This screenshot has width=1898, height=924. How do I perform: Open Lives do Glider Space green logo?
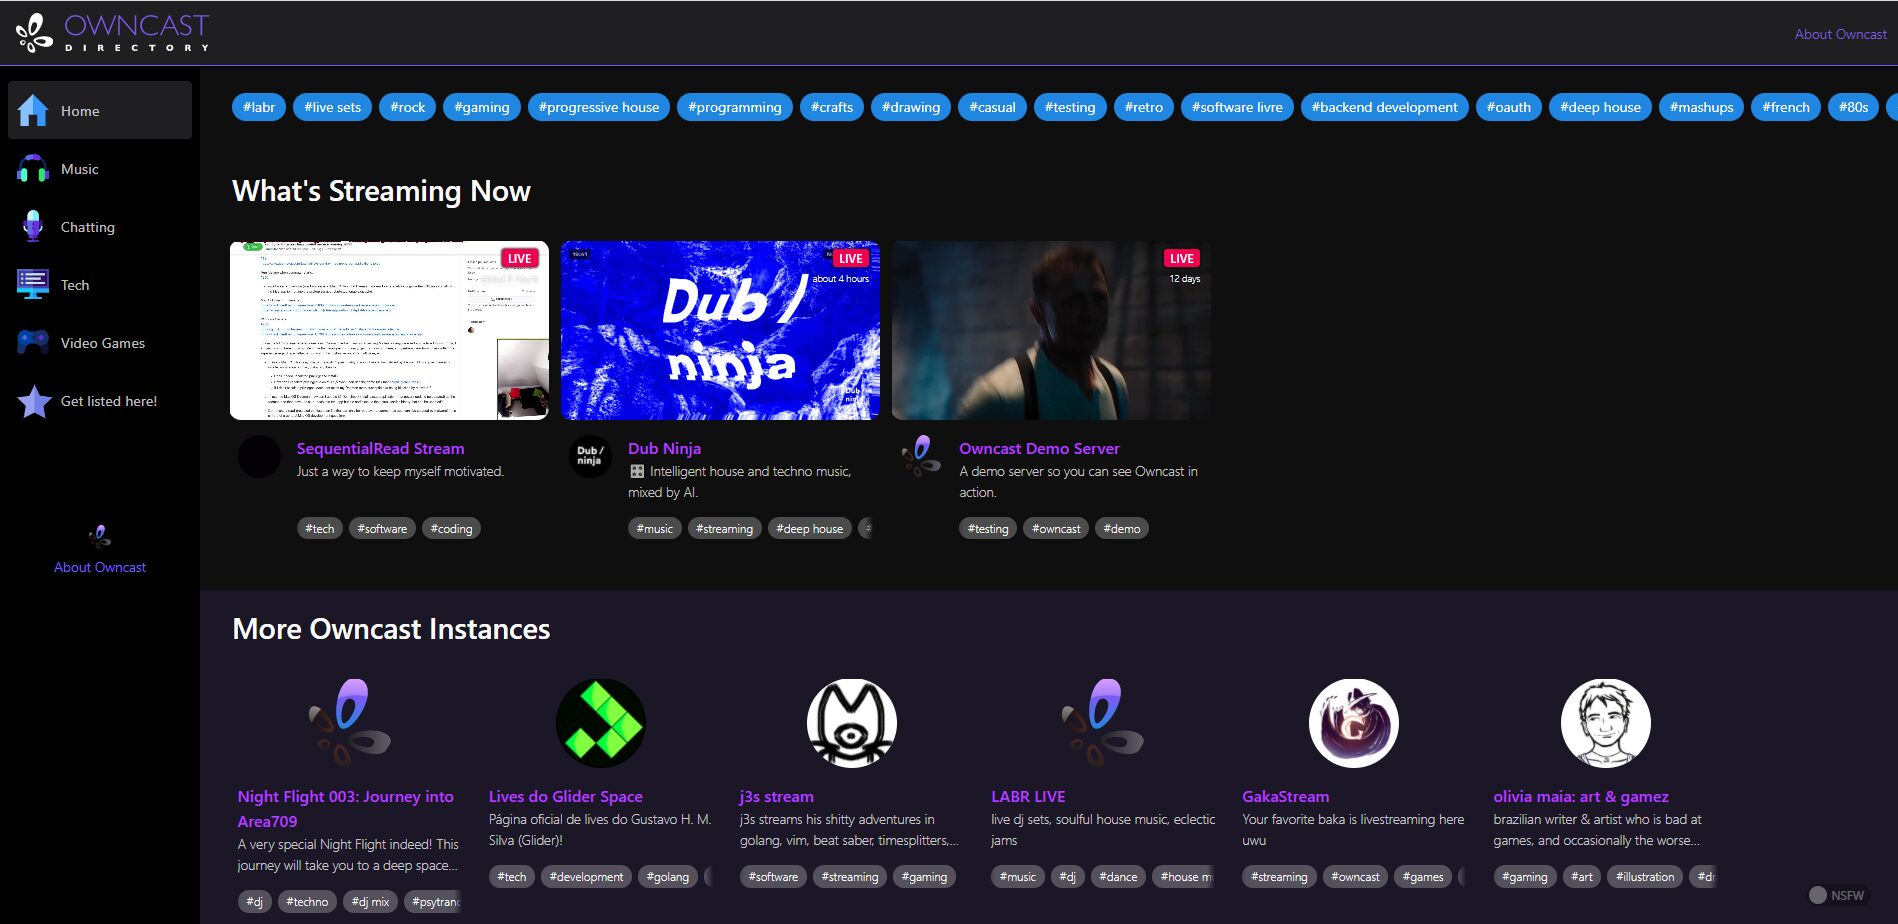(x=600, y=723)
